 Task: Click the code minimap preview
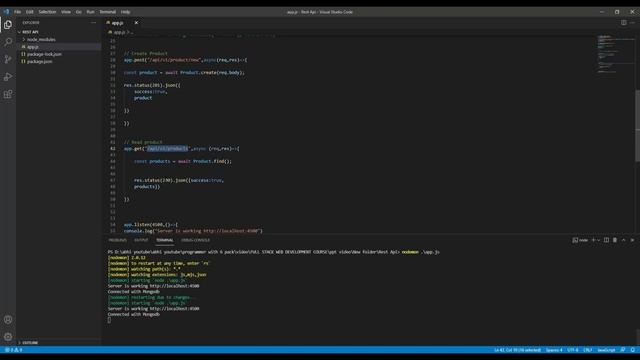coord(615,54)
